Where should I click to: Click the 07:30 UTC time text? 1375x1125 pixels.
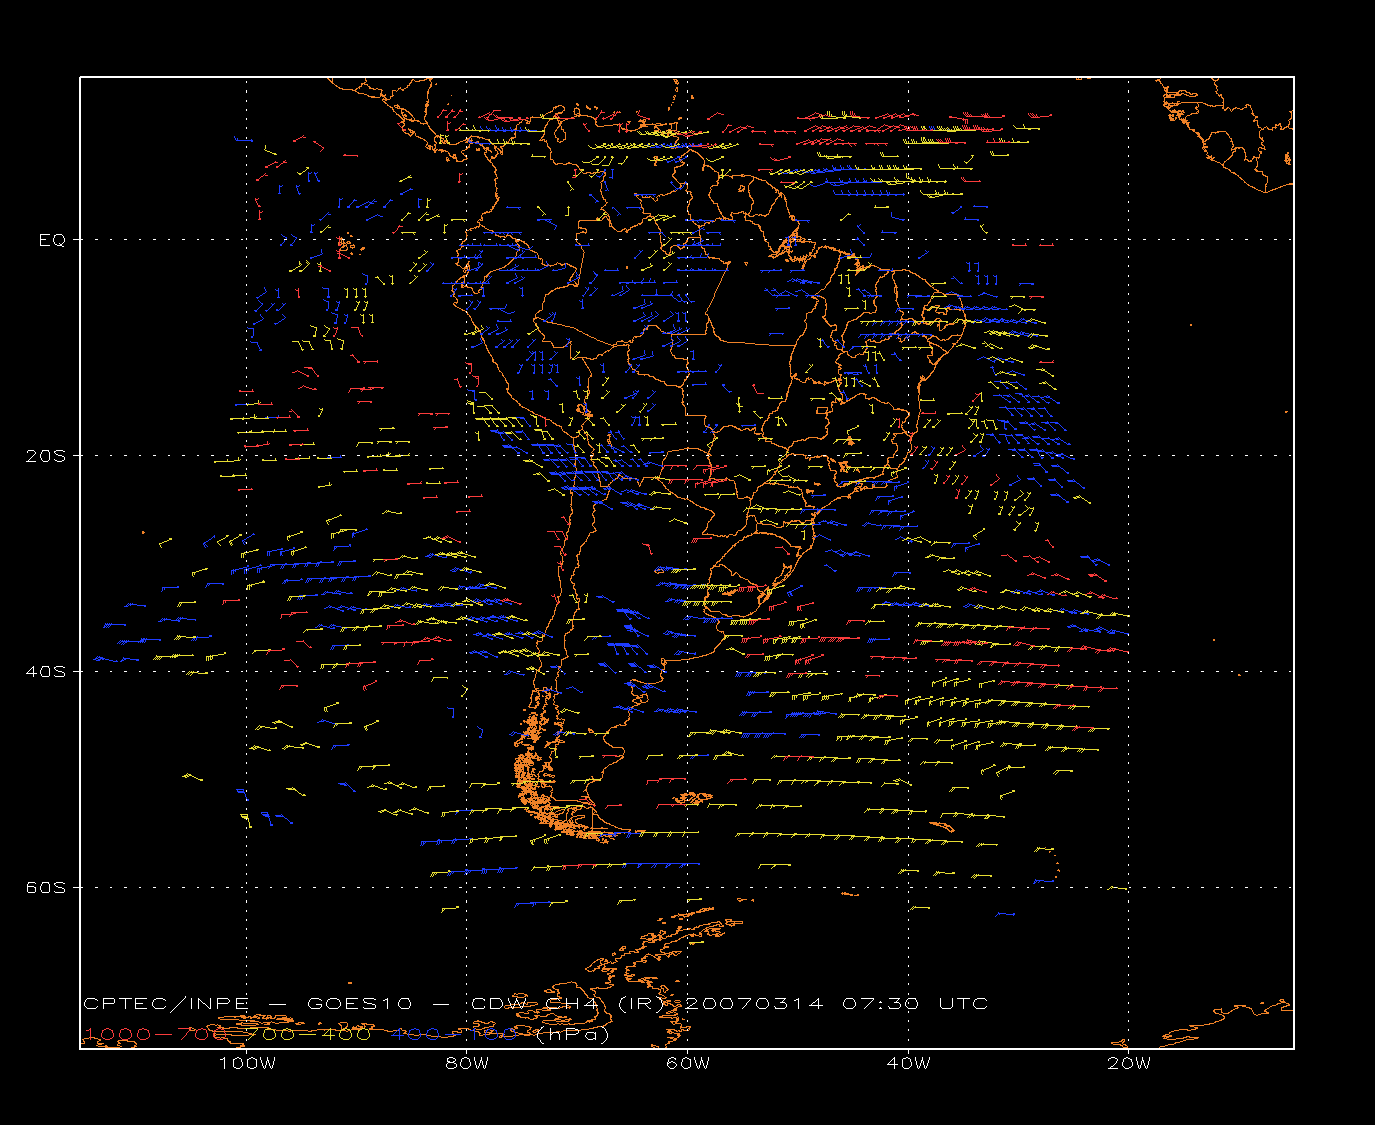click(914, 1004)
